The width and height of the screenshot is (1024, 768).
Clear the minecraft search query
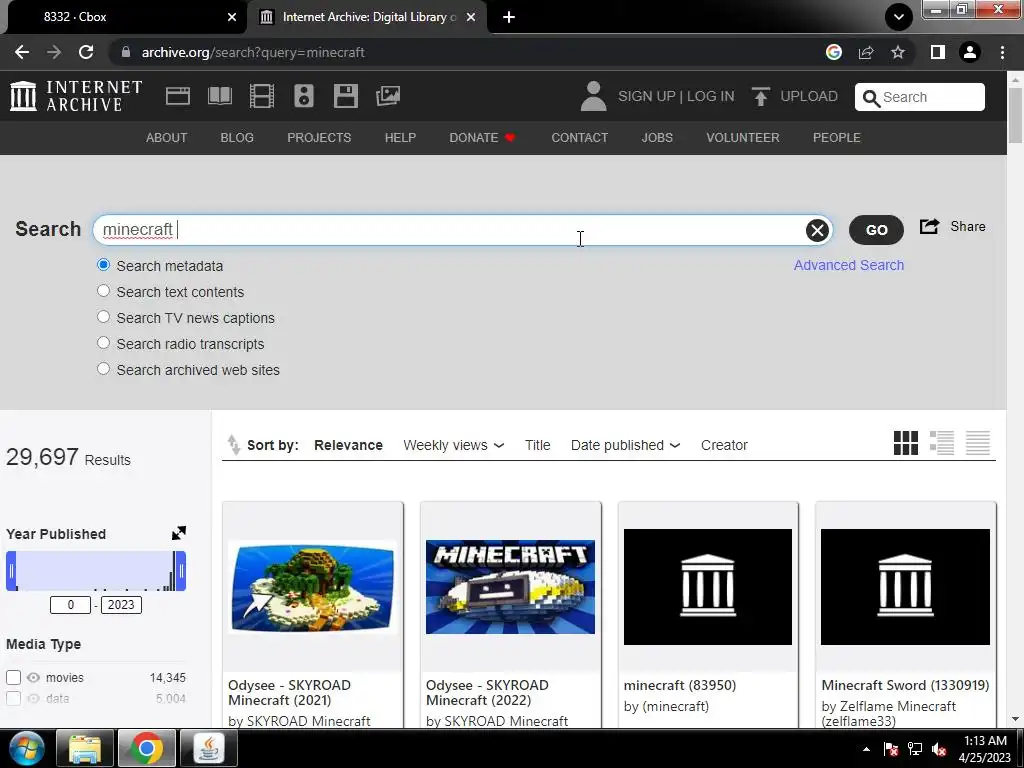point(817,230)
